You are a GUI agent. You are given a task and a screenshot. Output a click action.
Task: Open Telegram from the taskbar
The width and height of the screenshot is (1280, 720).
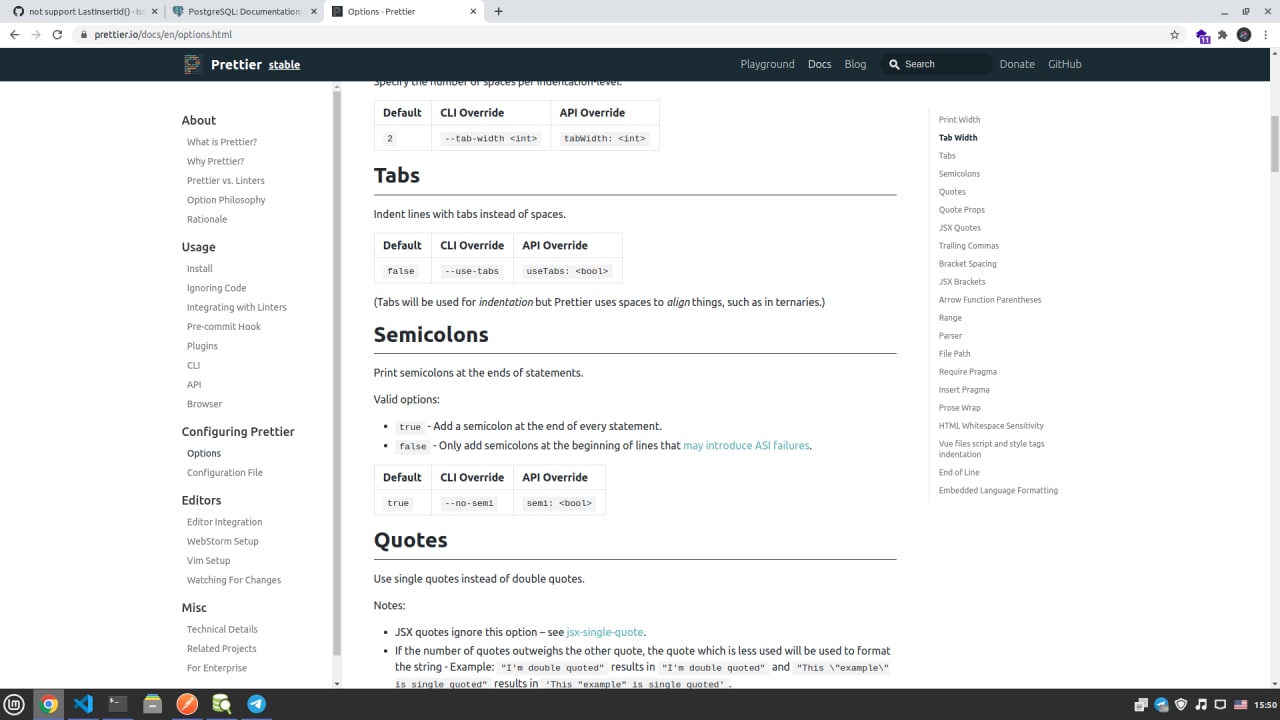click(256, 704)
